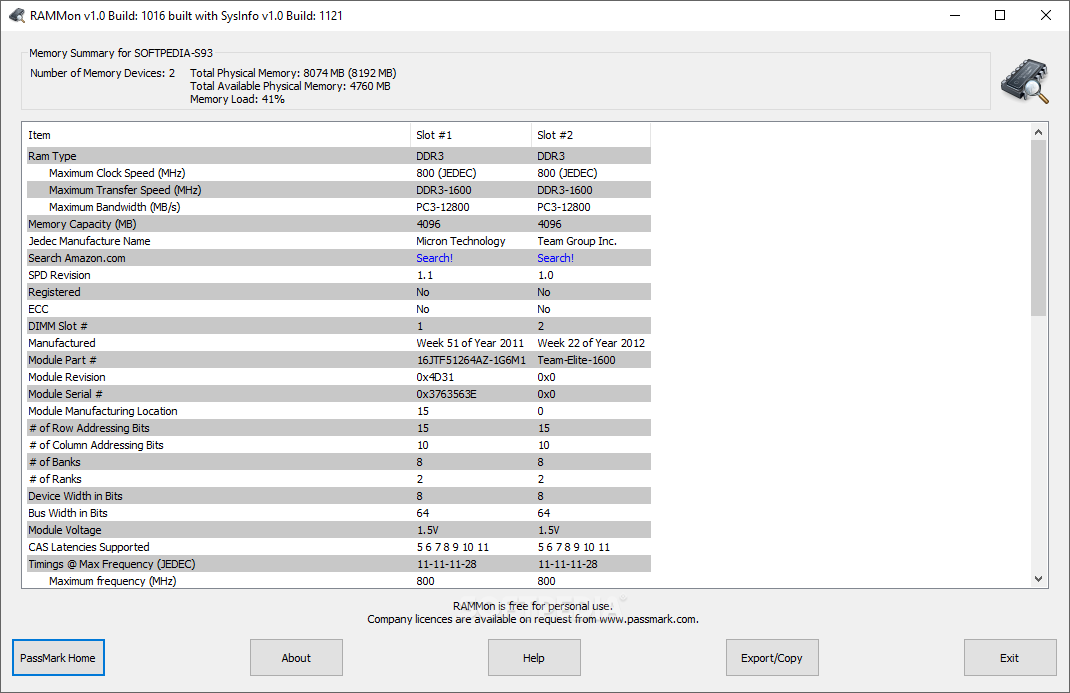Viewport: 1070px width, 693px height.
Task: Select the CAS Latencies Supported row
Action: (338, 547)
